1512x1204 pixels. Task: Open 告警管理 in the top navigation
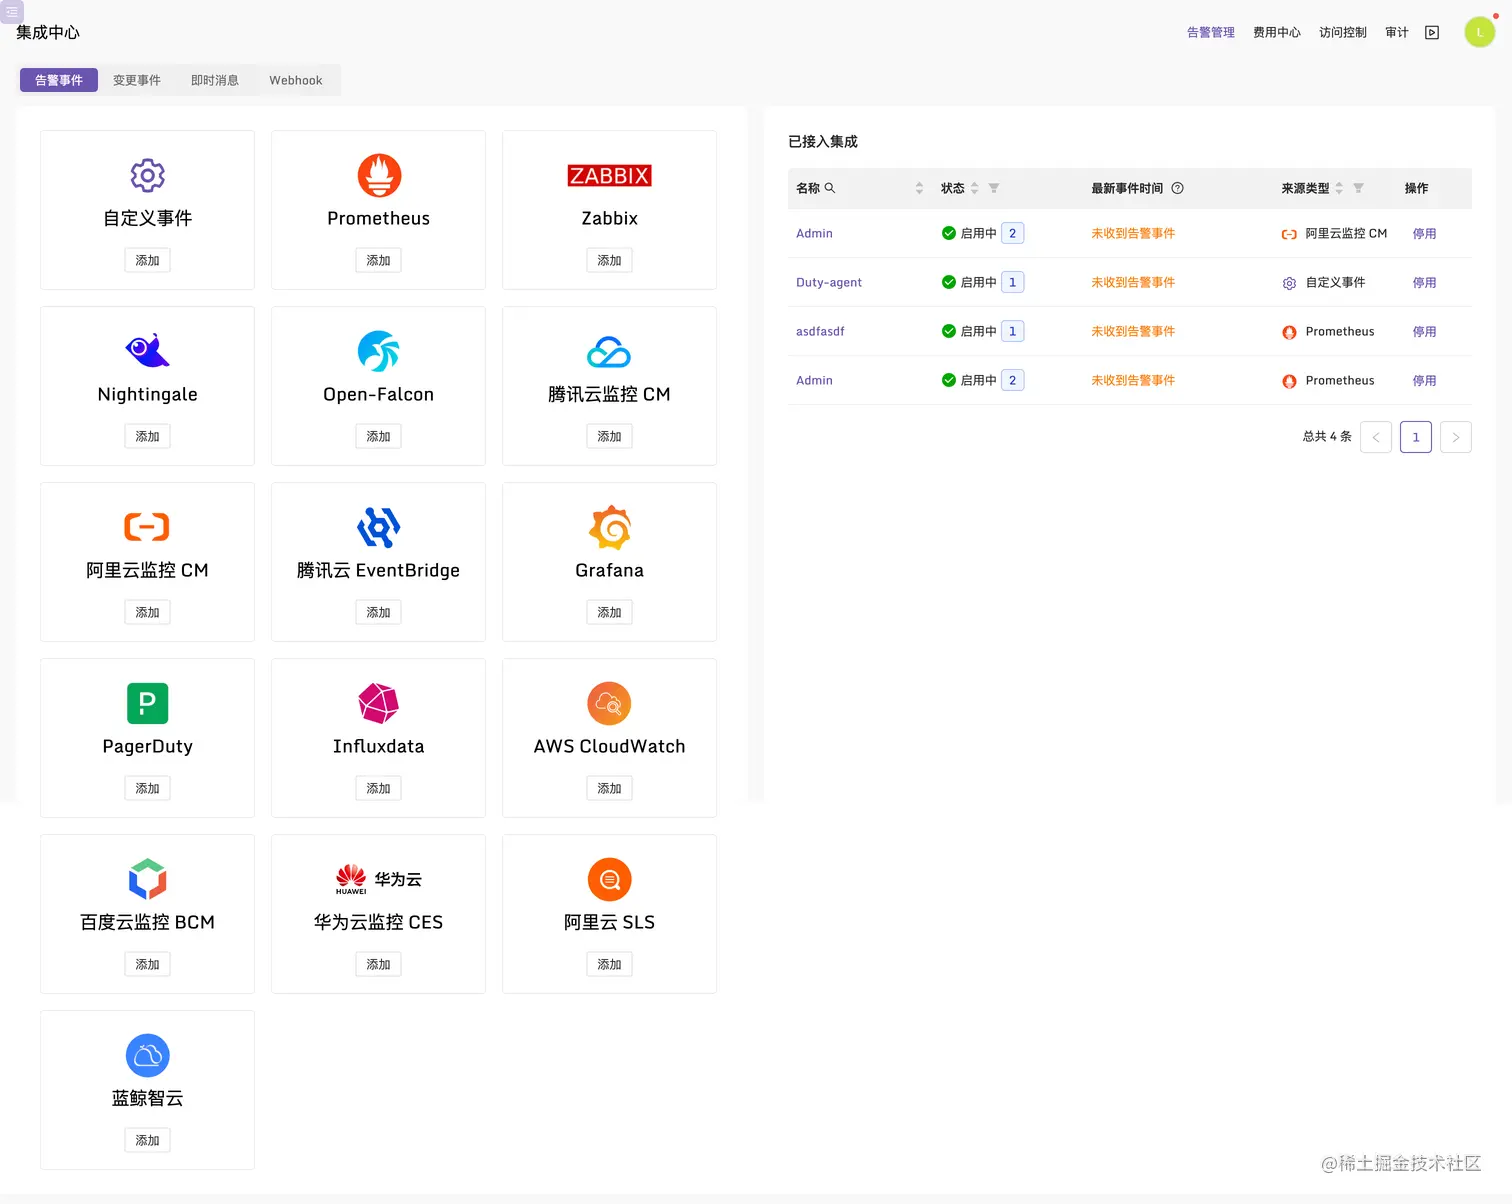tap(1211, 32)
